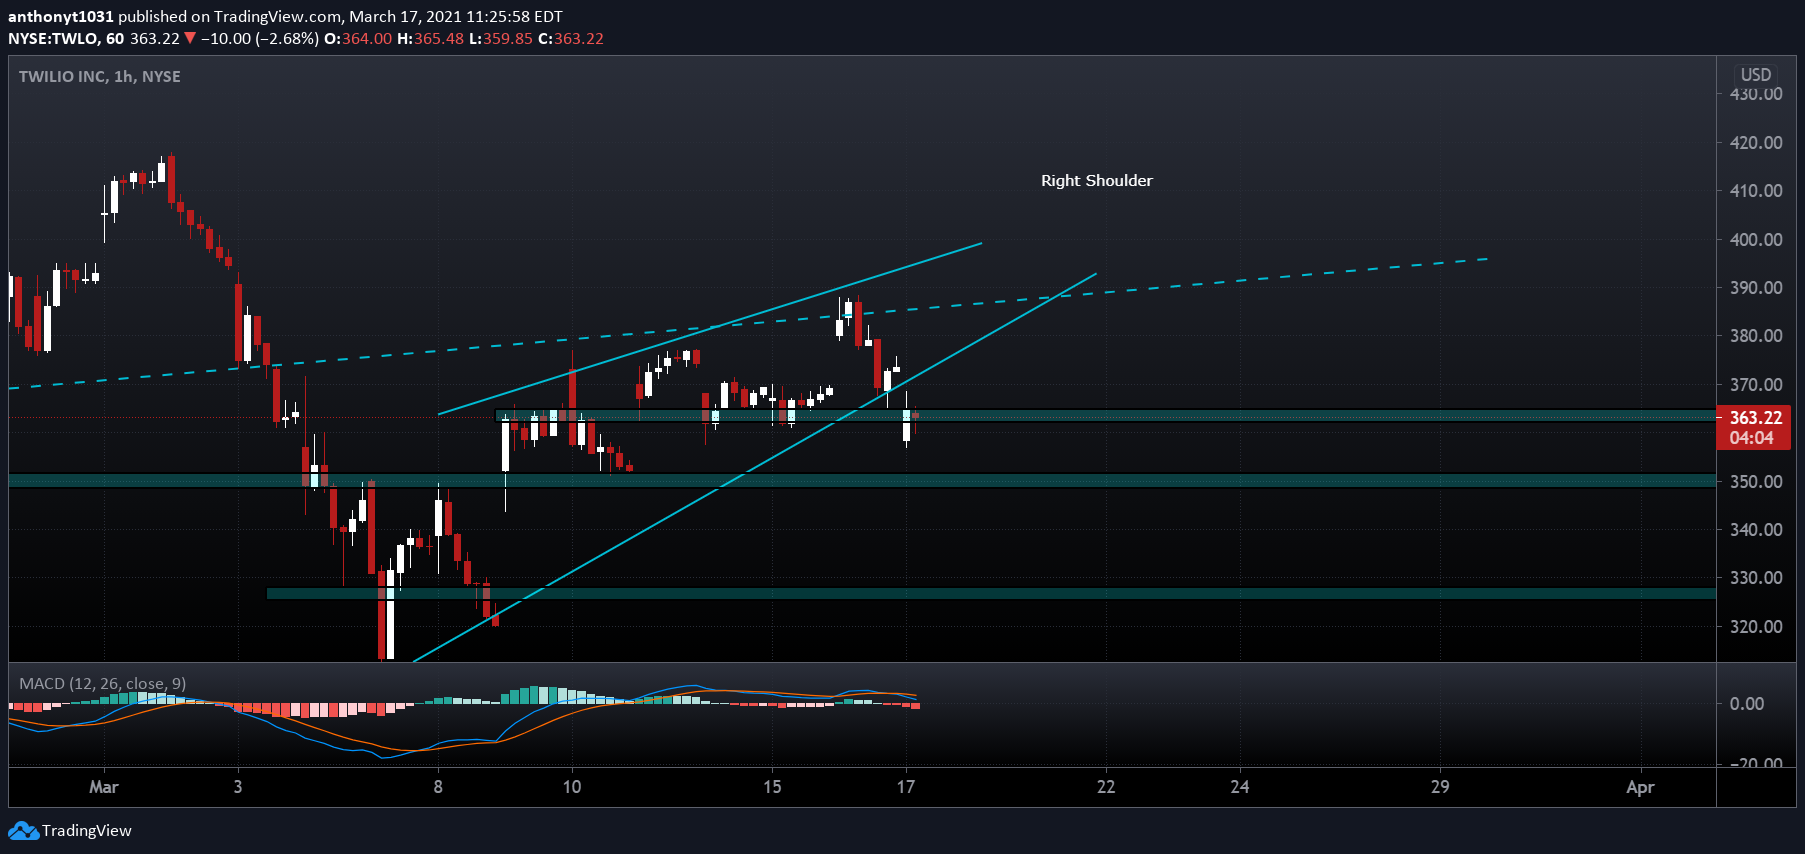Click the 'Right Shoulder' text annotation
The width and height of the screenshot is (1805, 854).
(1096, 181)
